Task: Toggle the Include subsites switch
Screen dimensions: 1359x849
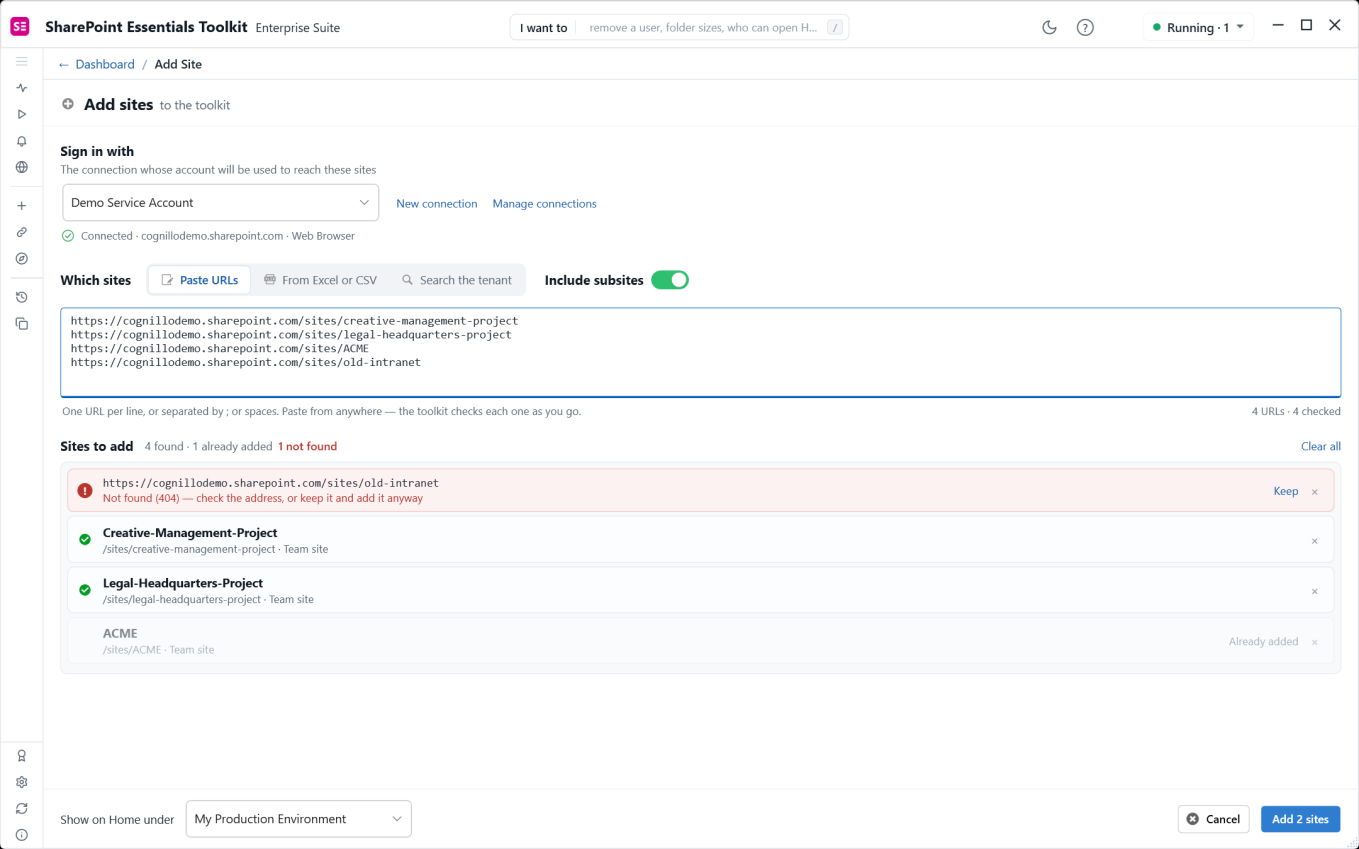Action: (670, 280)
